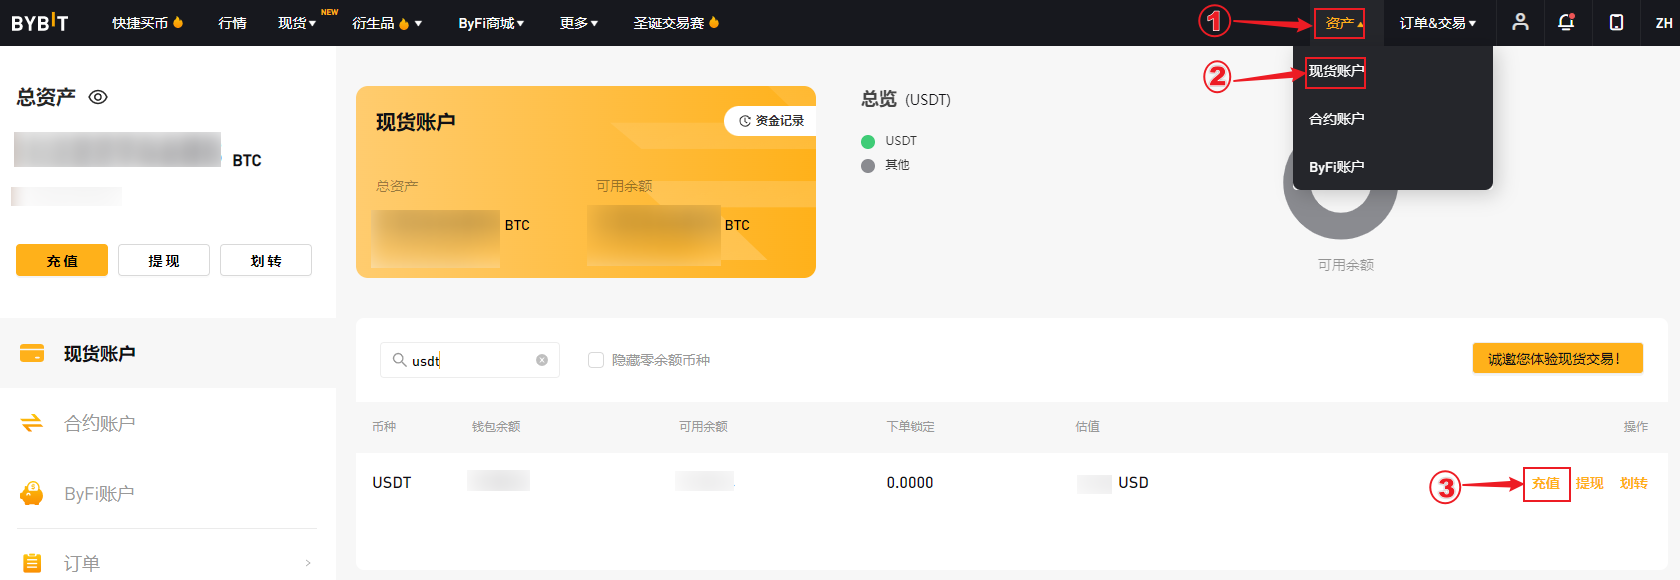Click the ByFi account piggy bank icon
Screen dimensions: 1680x580
[32, 493]
